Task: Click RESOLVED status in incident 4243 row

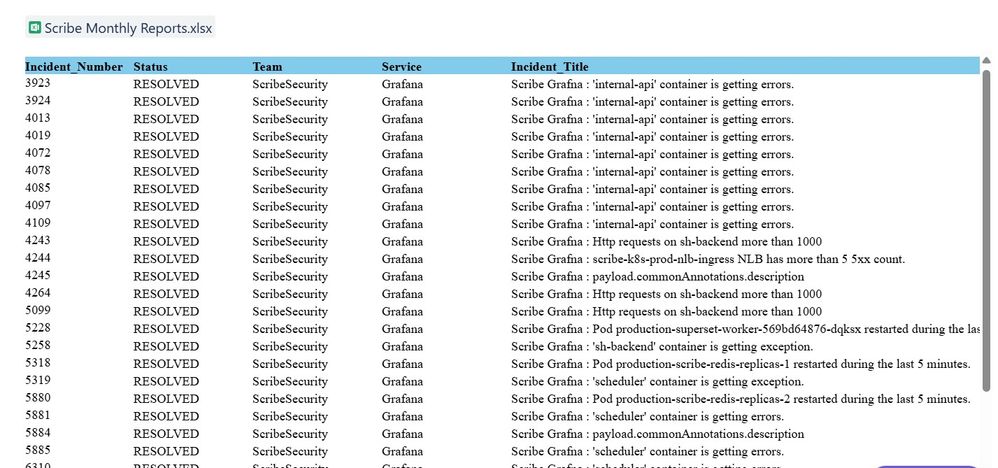Action: pyautogui.click(x=166, y=242)
